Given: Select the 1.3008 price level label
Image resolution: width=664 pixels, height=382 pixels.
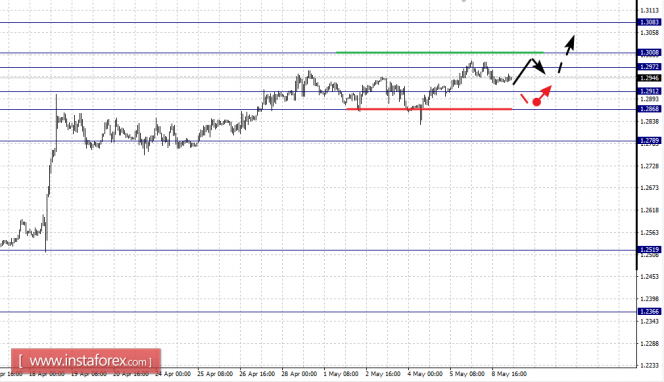Looking at the screenshot, I should (649, 53).
